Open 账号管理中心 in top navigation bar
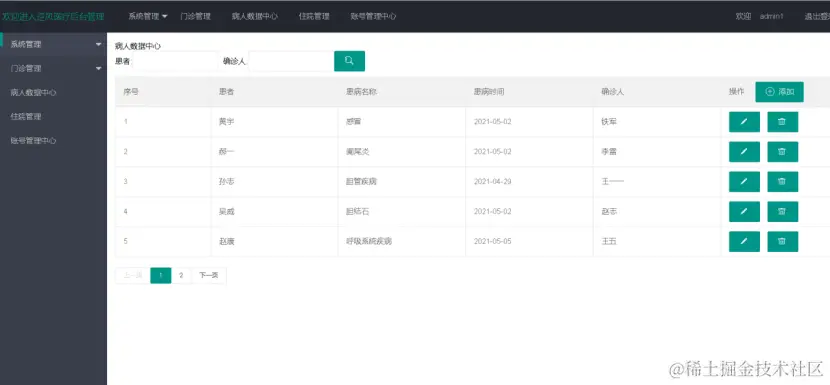The height and width of the screenshot is (385, 830). 373,16
